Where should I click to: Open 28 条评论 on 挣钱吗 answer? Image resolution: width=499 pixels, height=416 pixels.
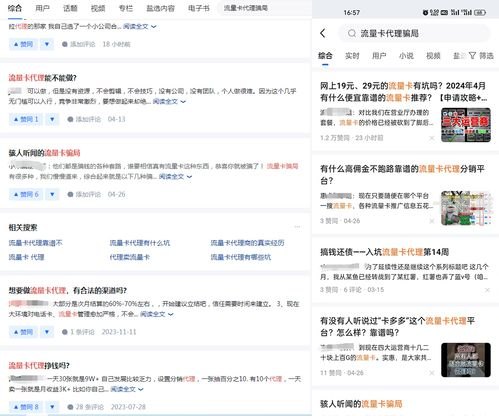click(x=85, y=407)
